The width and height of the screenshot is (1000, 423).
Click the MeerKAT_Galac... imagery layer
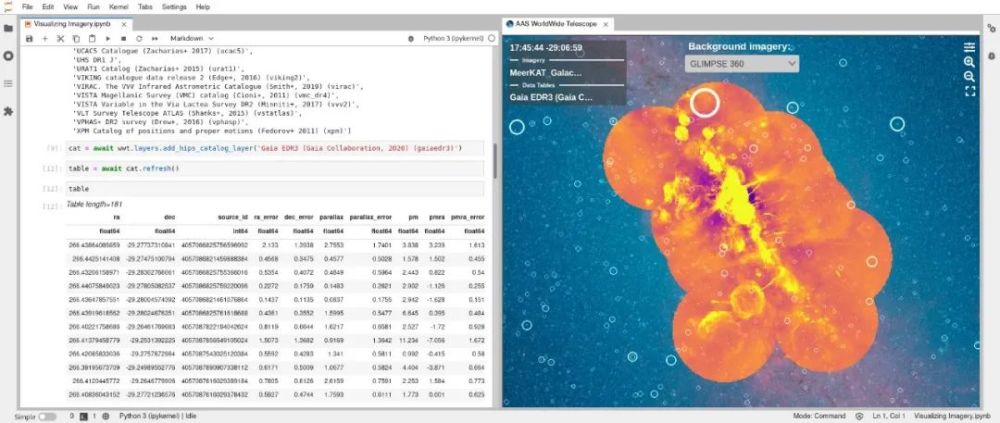tap(545, 72)
